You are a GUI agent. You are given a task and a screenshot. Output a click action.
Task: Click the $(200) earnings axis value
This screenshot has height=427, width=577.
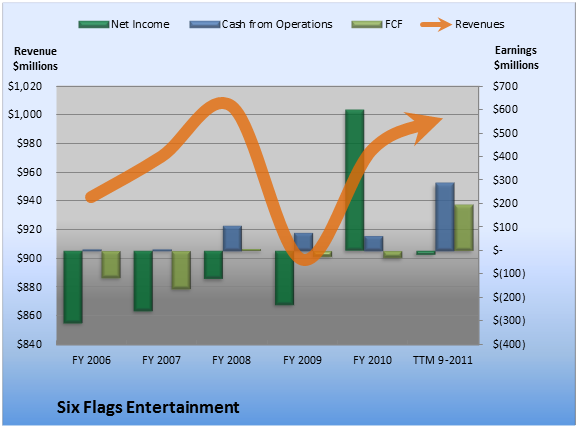pyautogui.click(x=509, y=297)
